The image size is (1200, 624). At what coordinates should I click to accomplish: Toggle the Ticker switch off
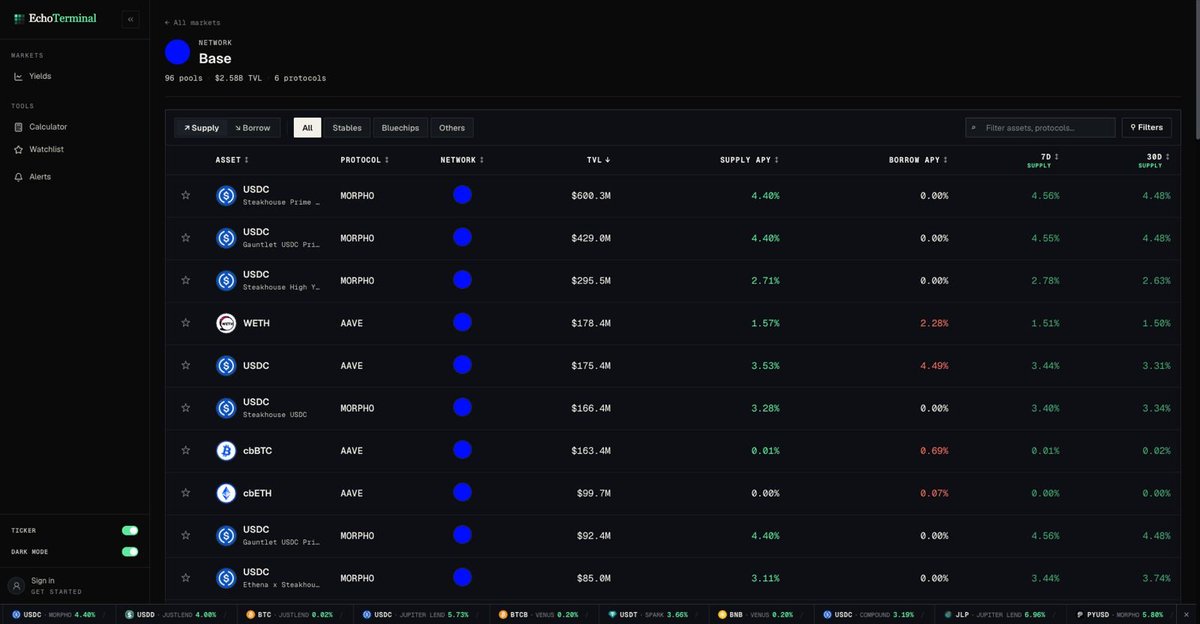tap(130, 530)
